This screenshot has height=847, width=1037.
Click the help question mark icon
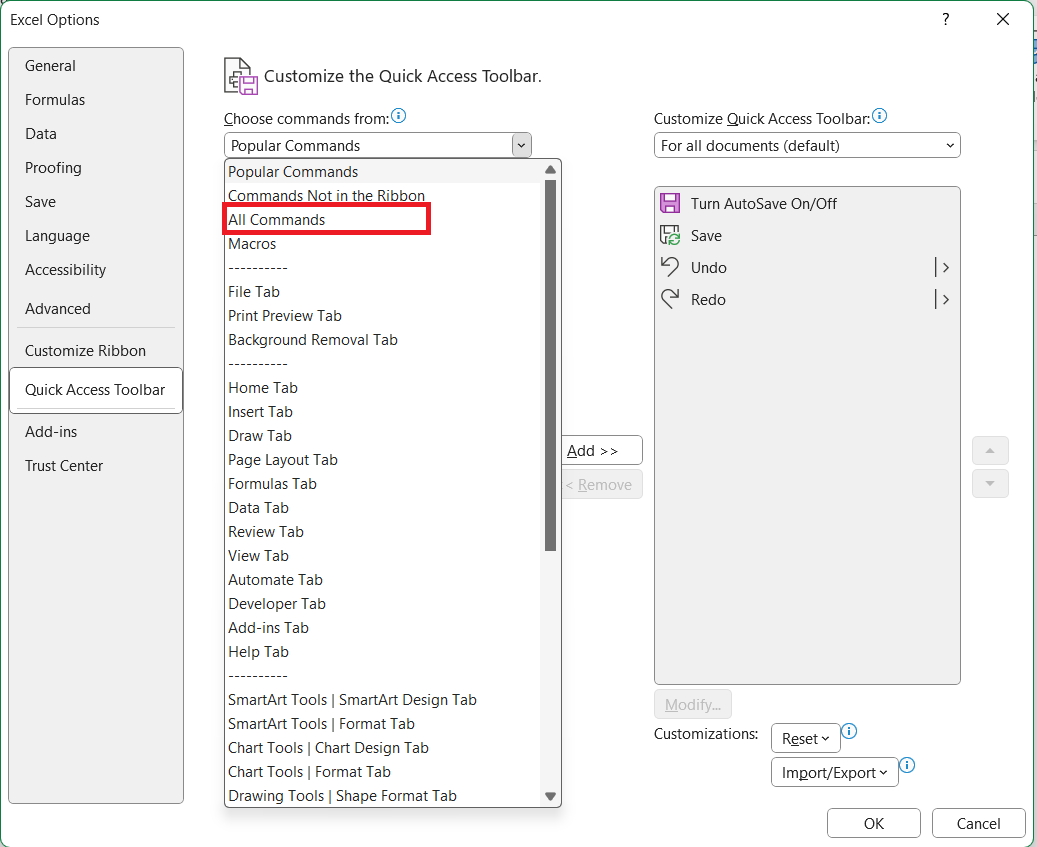coord(946,19)
